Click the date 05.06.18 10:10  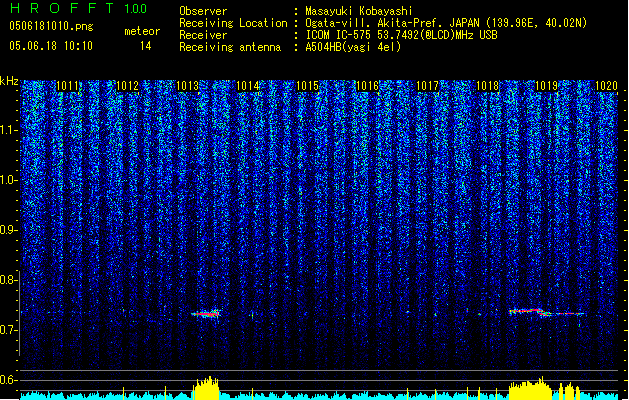[x=51, y=46]
